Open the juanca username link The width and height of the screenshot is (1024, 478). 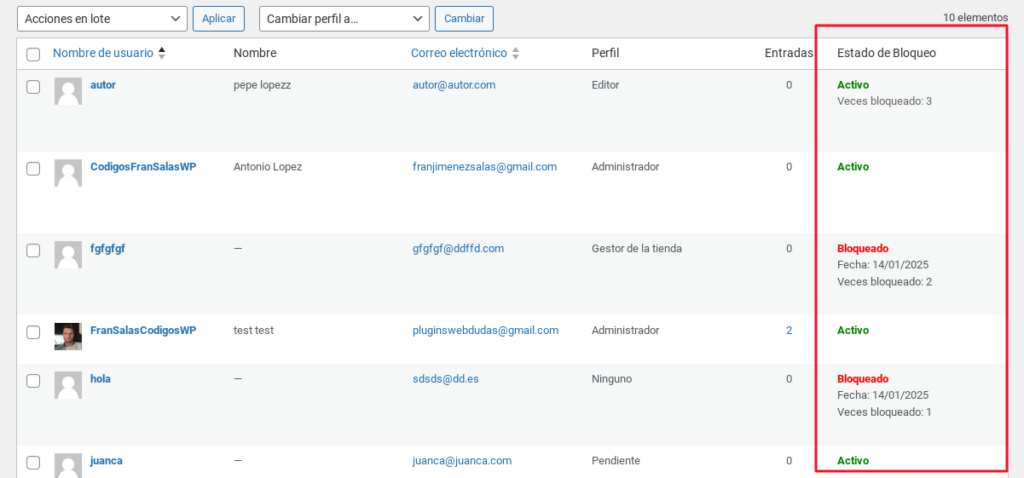[x=106, y=460]
